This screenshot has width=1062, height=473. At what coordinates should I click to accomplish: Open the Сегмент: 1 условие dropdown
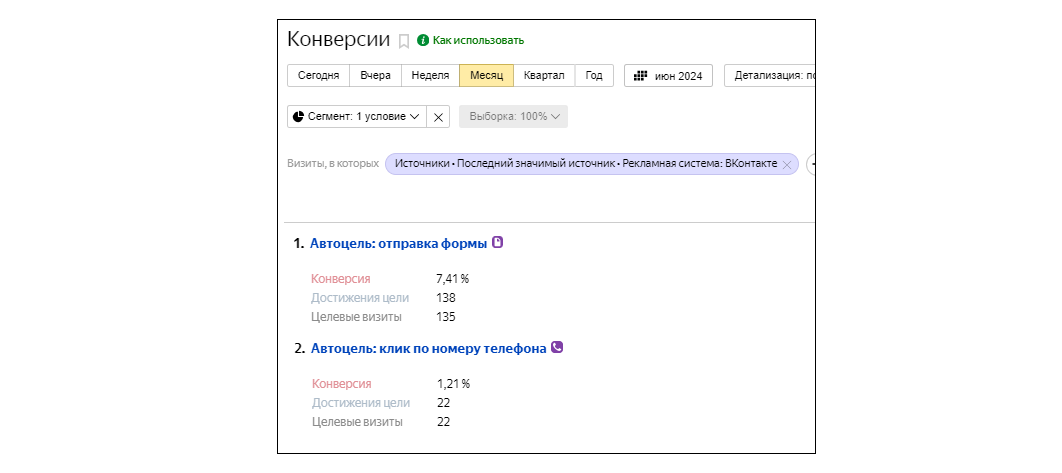(356, 116)
